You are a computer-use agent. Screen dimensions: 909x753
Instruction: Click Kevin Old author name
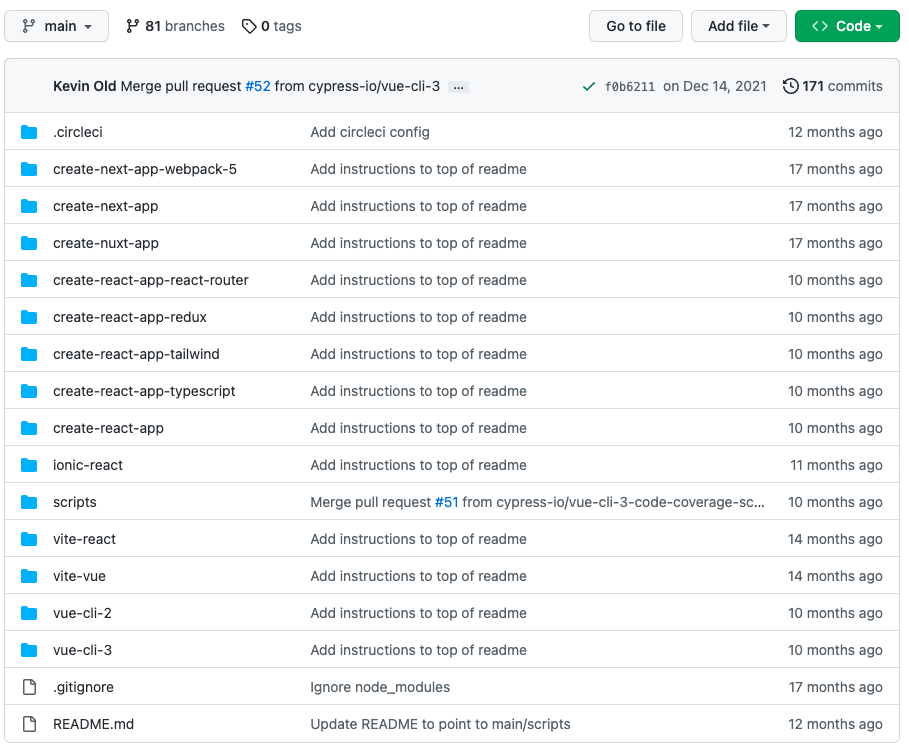85,86
